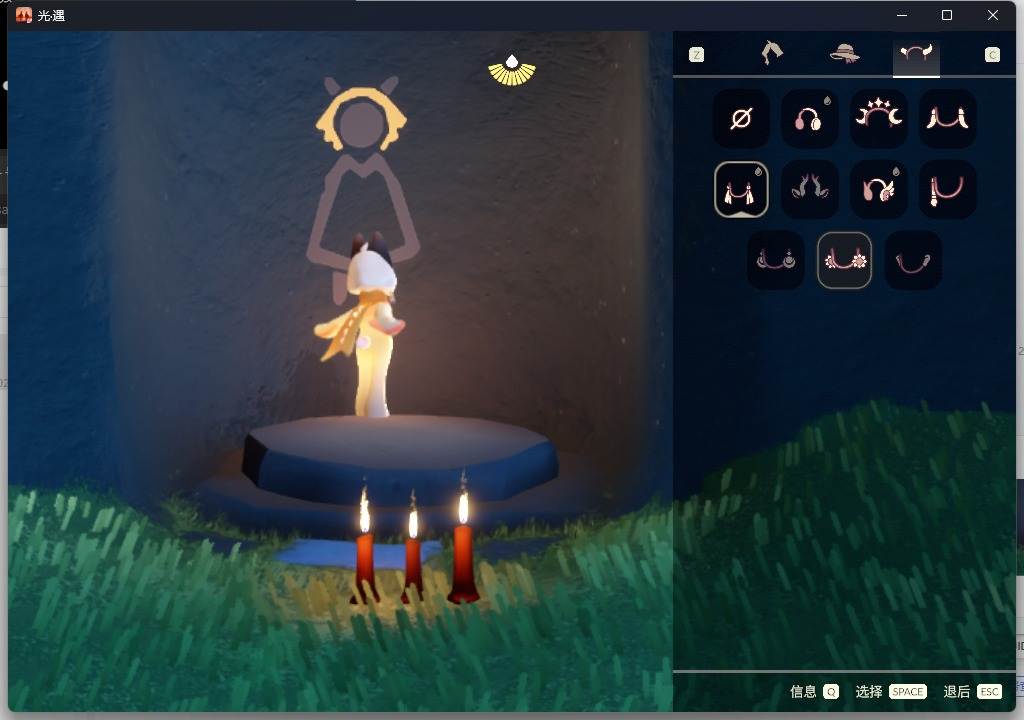1024x720 pixels.
Task: Close the 光遇 game window
Action: [x=993, y=15]
